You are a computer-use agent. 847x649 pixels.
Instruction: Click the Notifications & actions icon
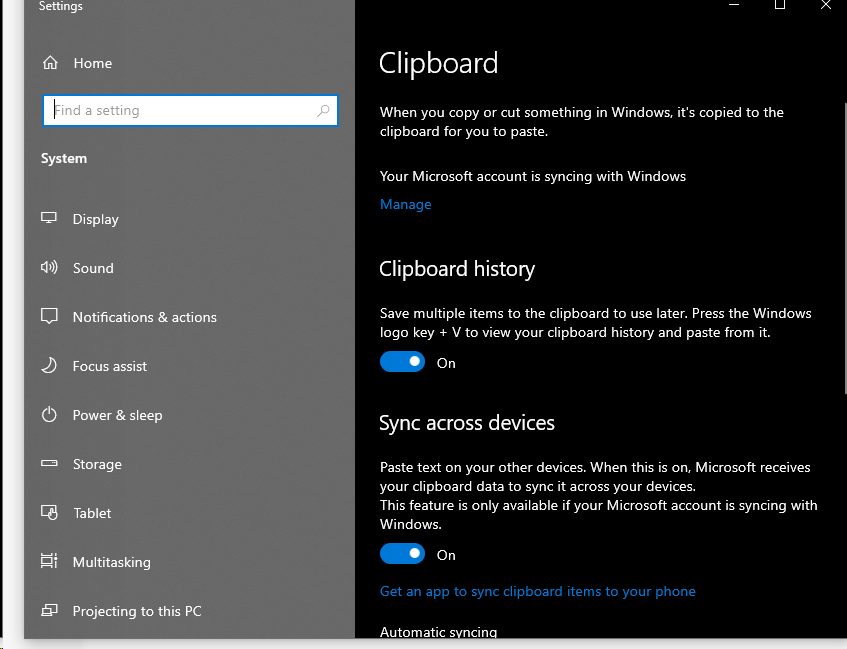coord(49,316)
